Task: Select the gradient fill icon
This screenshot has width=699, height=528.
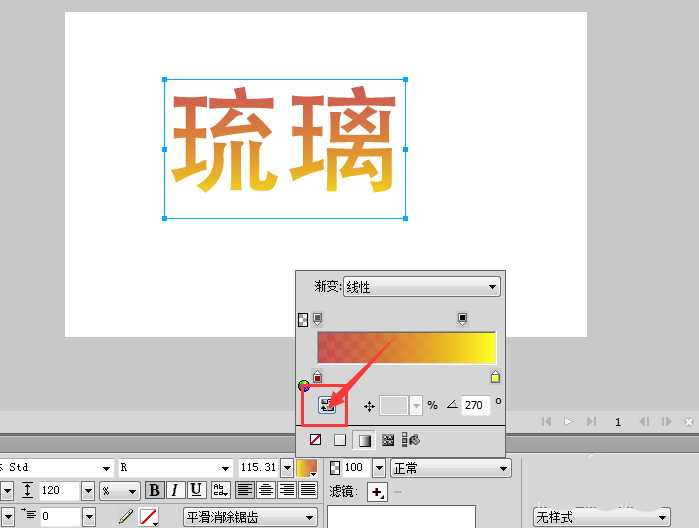Action: click(363, 439)
